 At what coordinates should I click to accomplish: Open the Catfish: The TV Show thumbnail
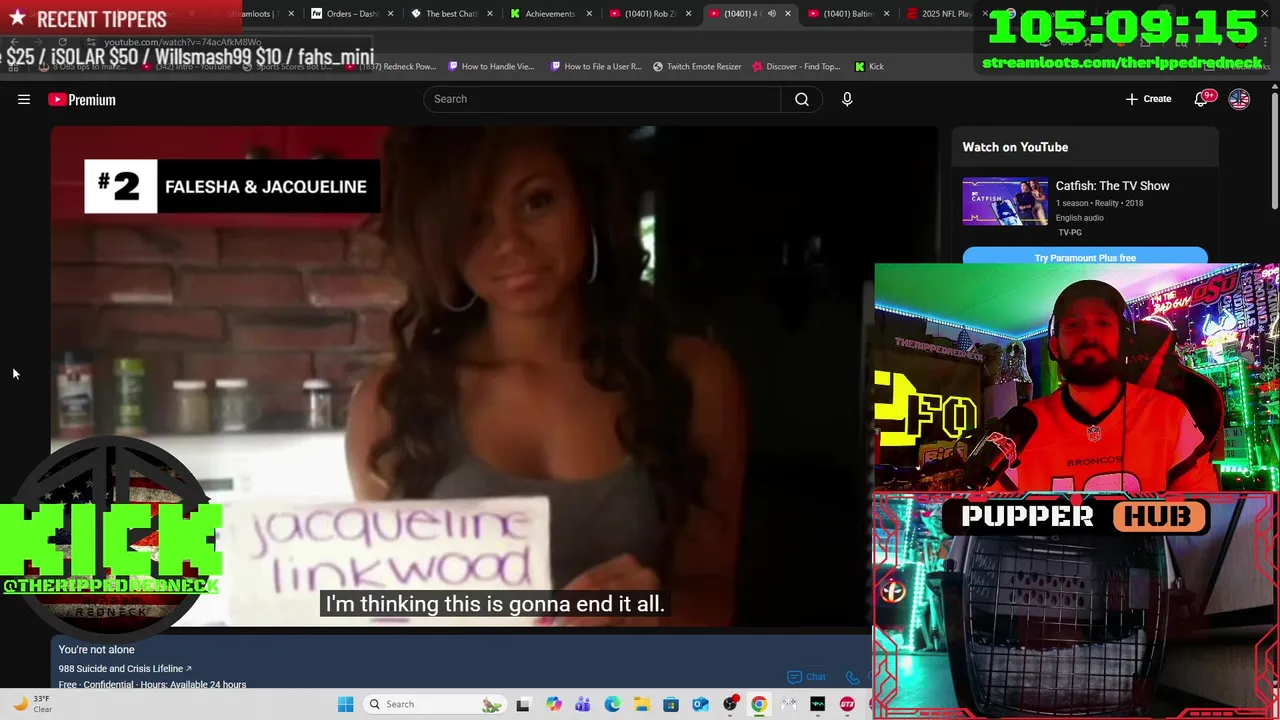1005,201
